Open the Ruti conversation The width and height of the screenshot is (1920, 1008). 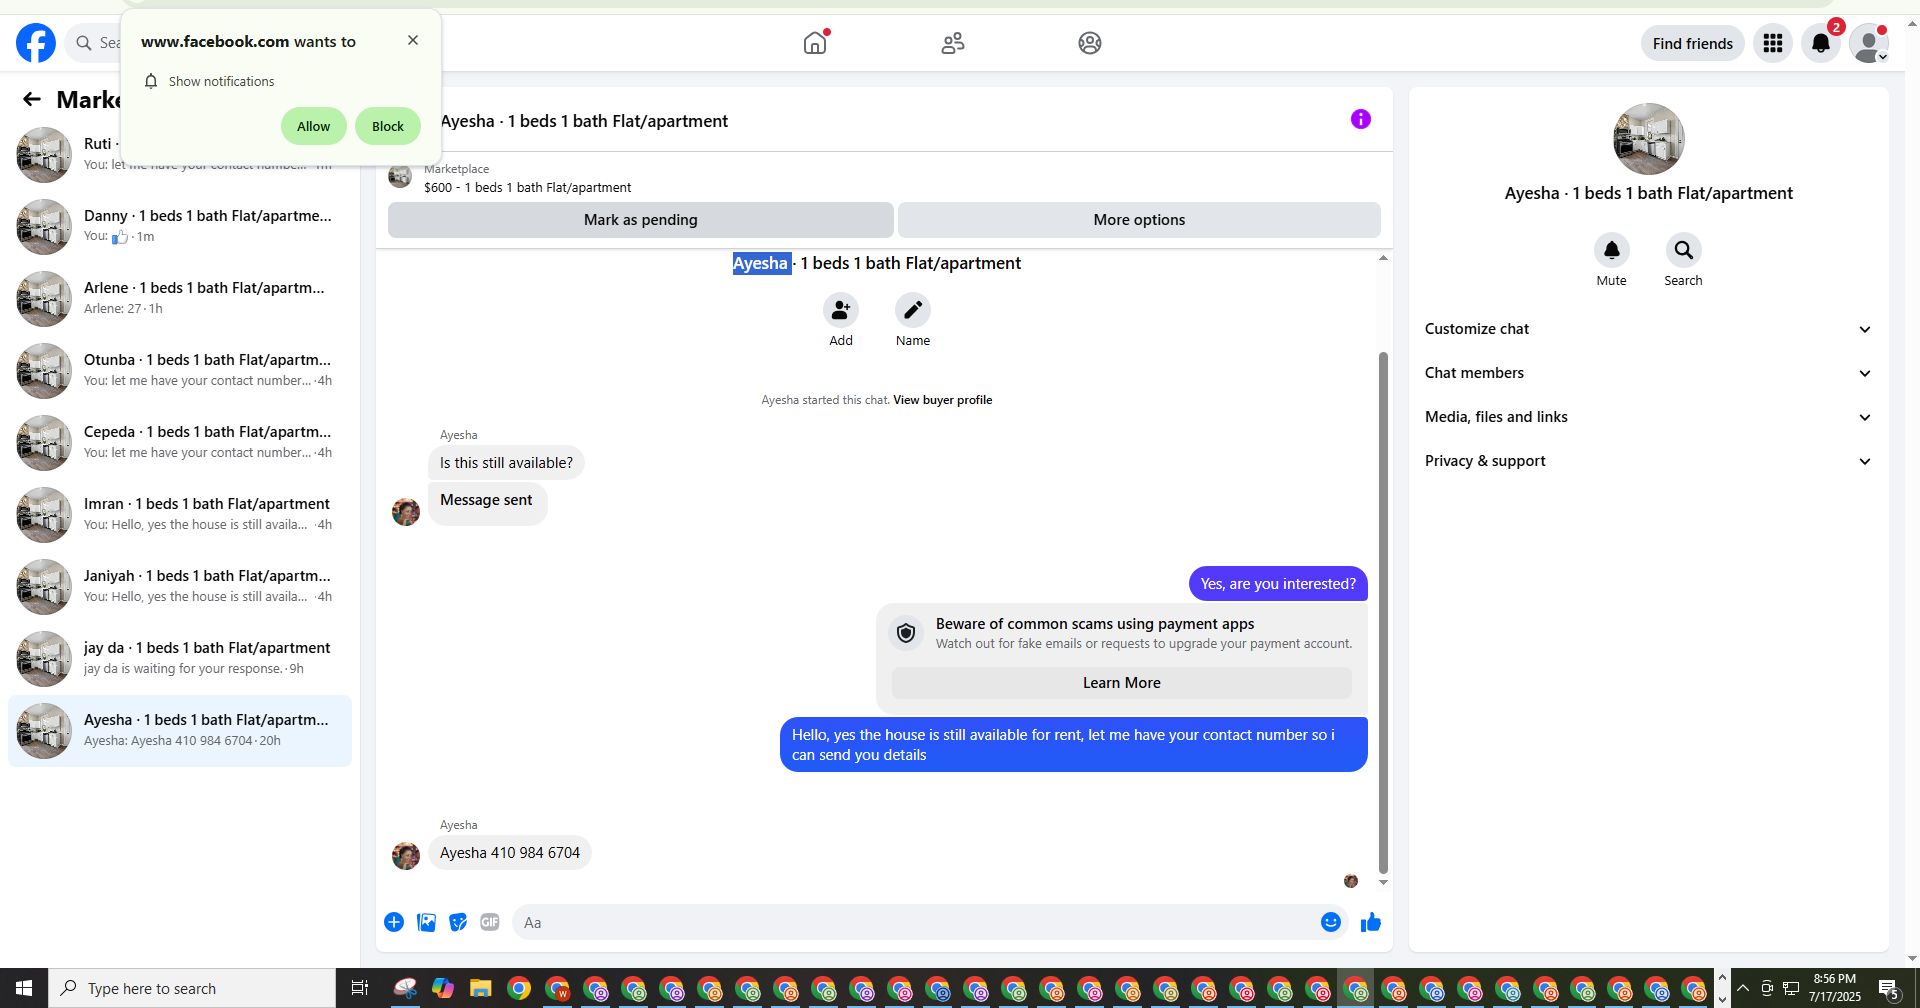[x=180, y=155]
